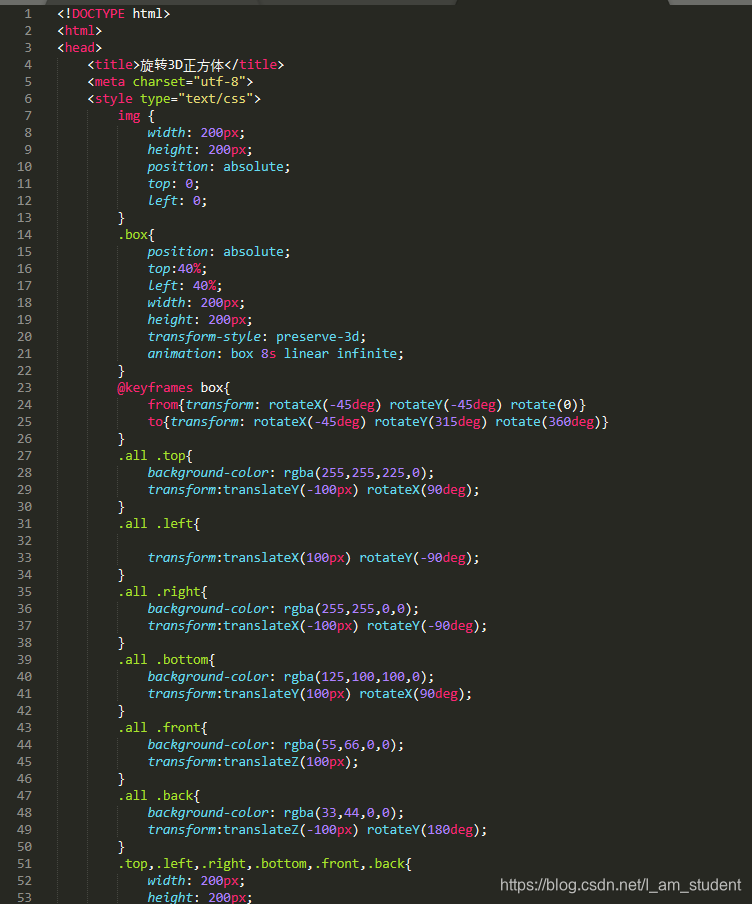Click the 'to{transform' keyframe line
Viewport: 752px width, 904px height.
[x=378, y=421]
